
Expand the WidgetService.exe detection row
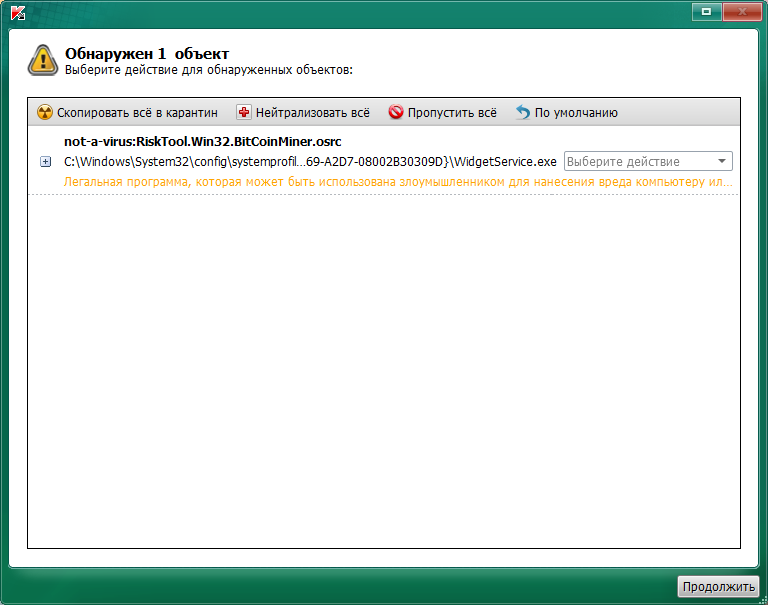click(x=46, y=162)
